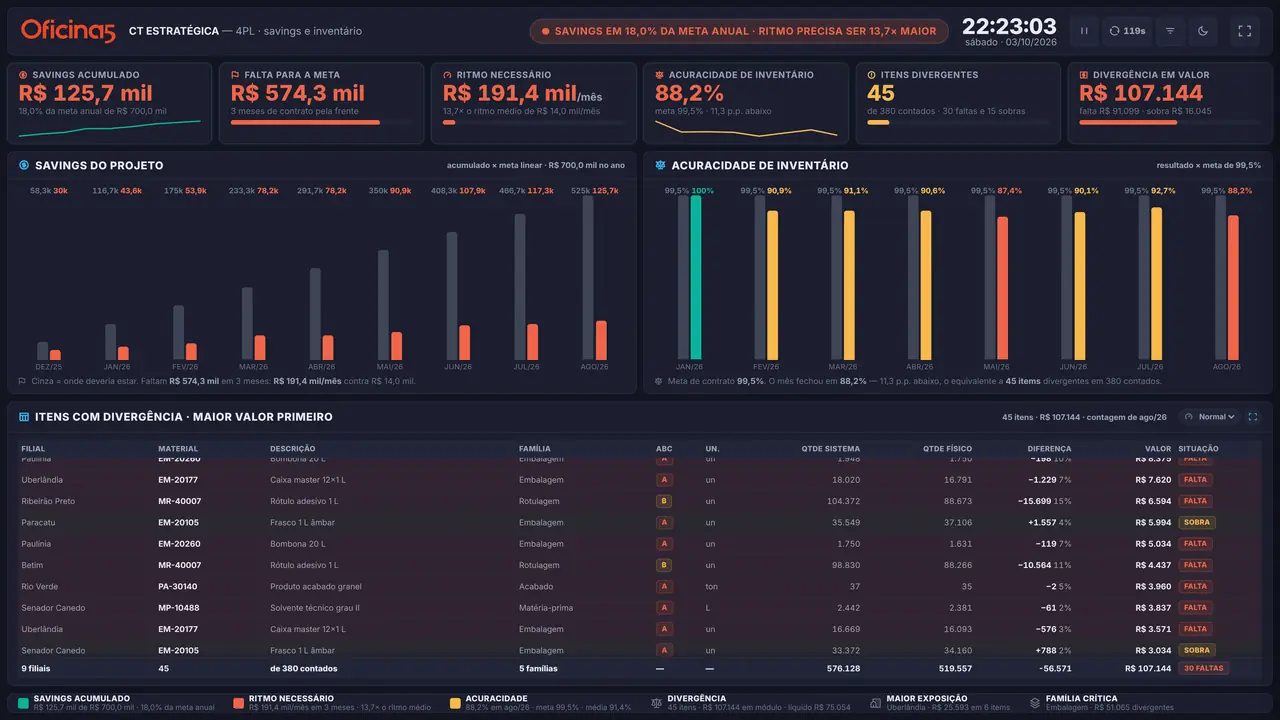Image resolution: width=1280 pixels, height=720 pixels.
Task: Click the Maior Exposição building icon
Action: 875,703
